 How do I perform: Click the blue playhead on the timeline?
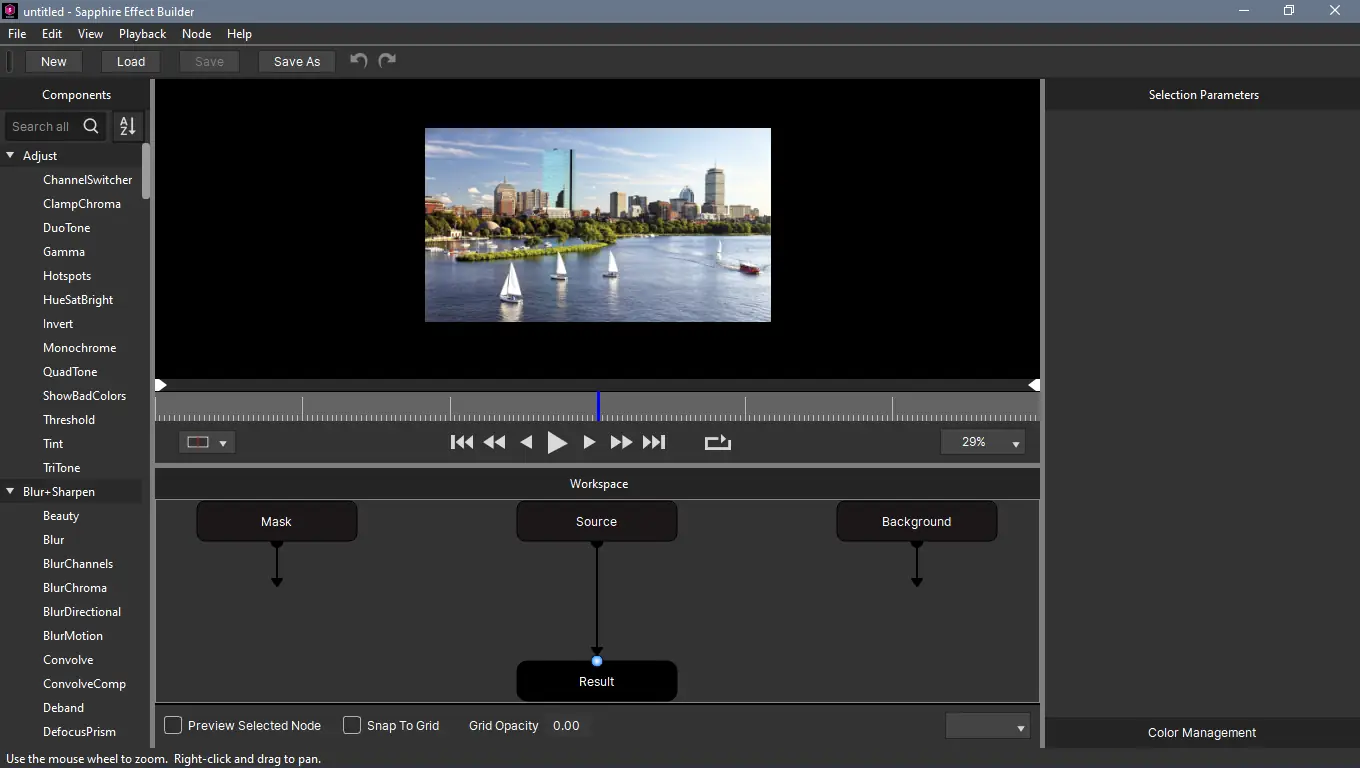tap(598, 406)
